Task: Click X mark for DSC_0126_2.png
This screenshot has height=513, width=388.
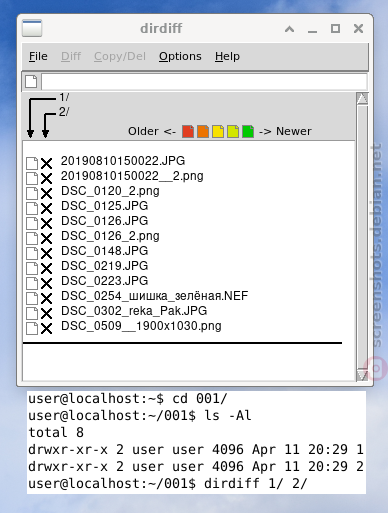Action: point(47,239)
